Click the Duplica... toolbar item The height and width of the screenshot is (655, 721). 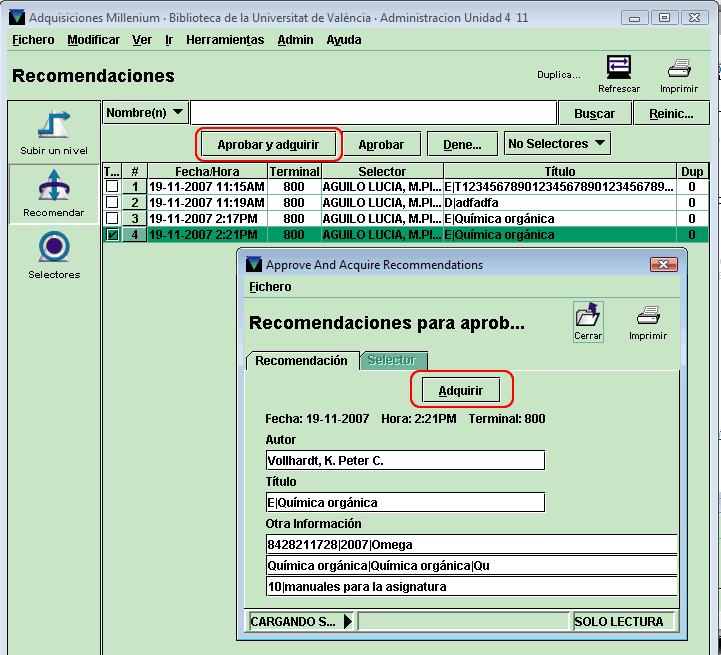558,75
